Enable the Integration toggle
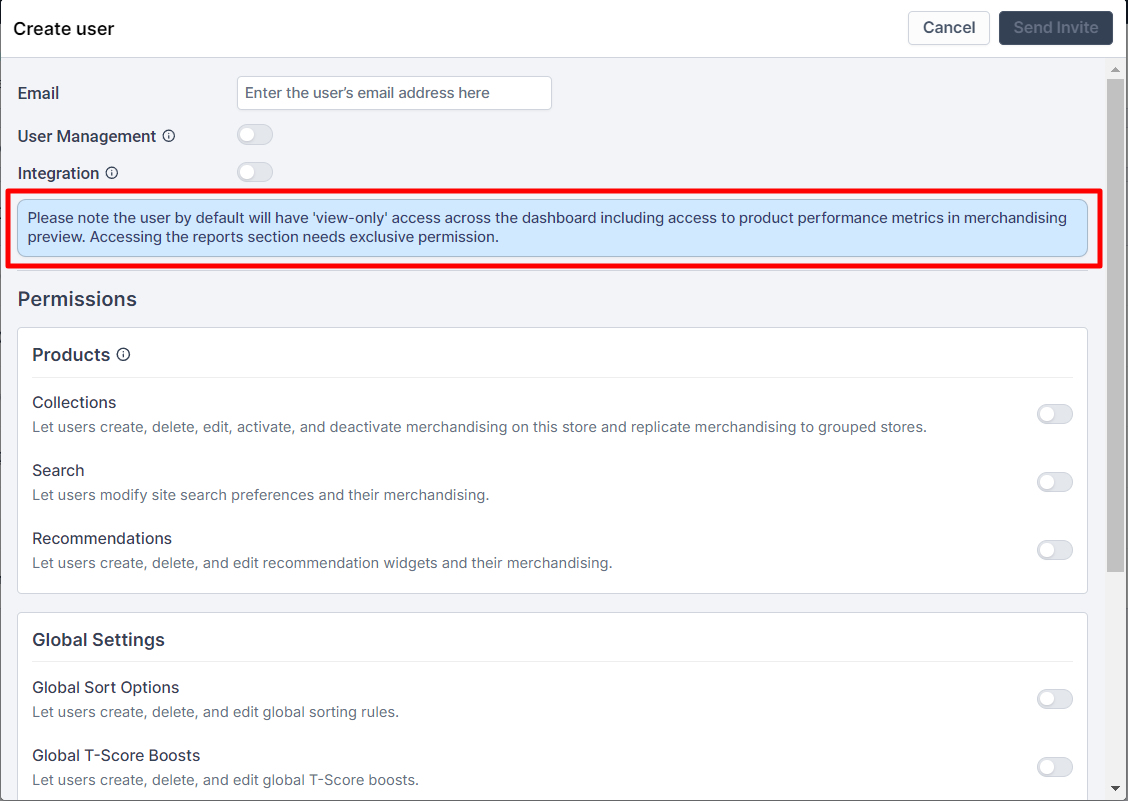The height and width of the screenshot is (801, 1128). (255, 172)
